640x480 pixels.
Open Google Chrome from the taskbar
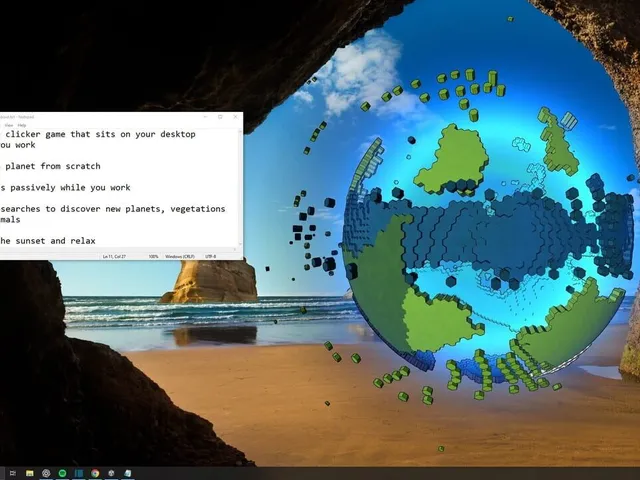(95, 473)
